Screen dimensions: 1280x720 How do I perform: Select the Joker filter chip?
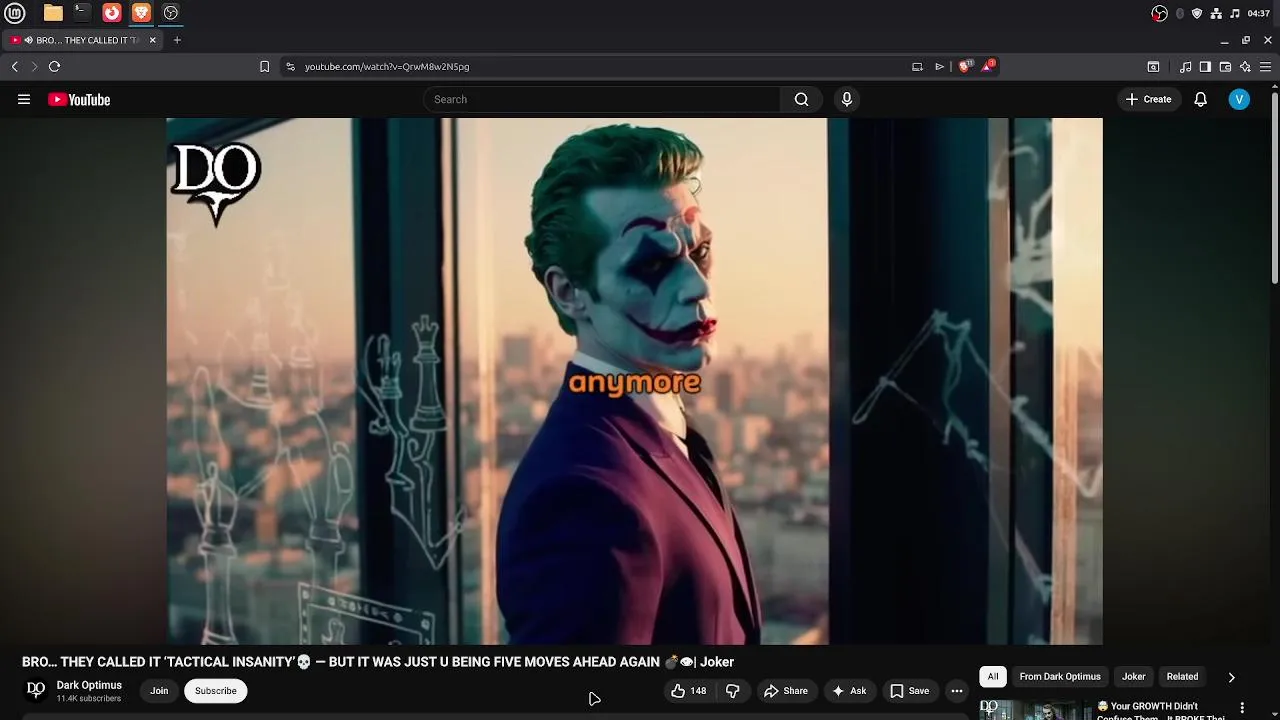coord(1133,677)
